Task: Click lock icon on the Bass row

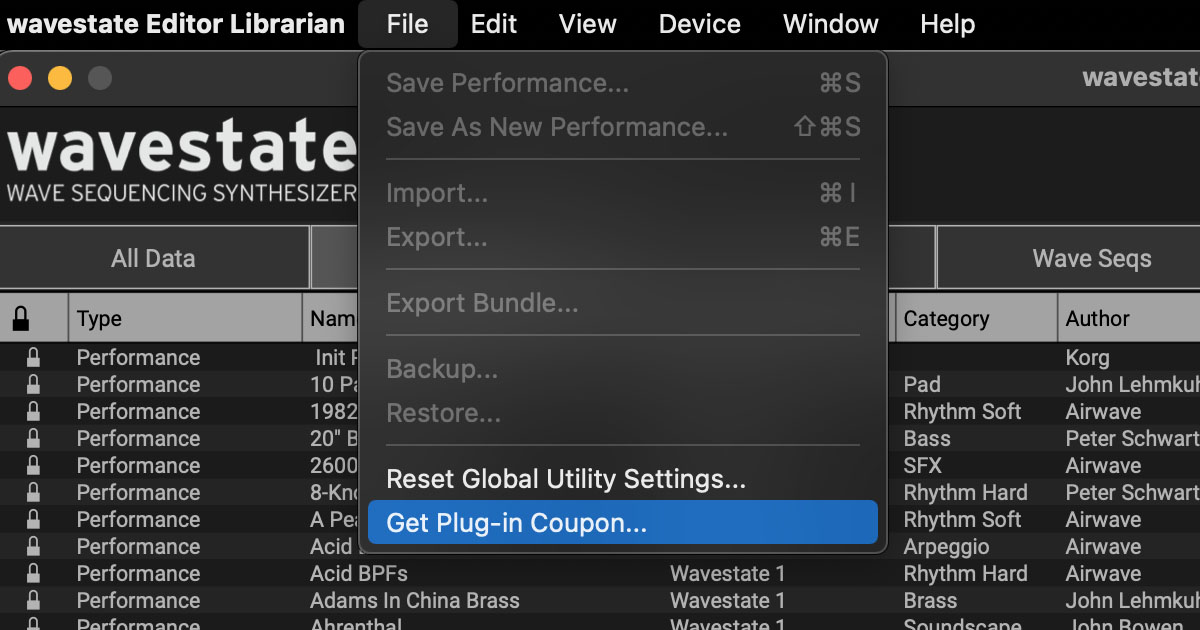Action: click(33, 439)
